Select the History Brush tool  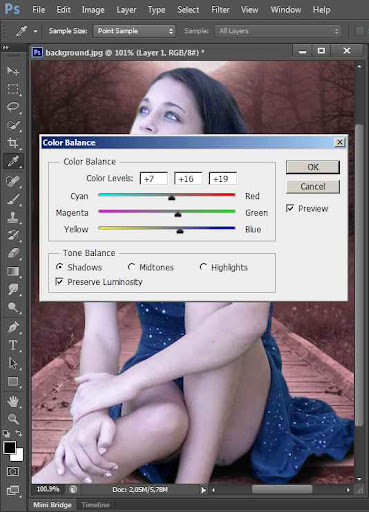click(x=13, y=235)
